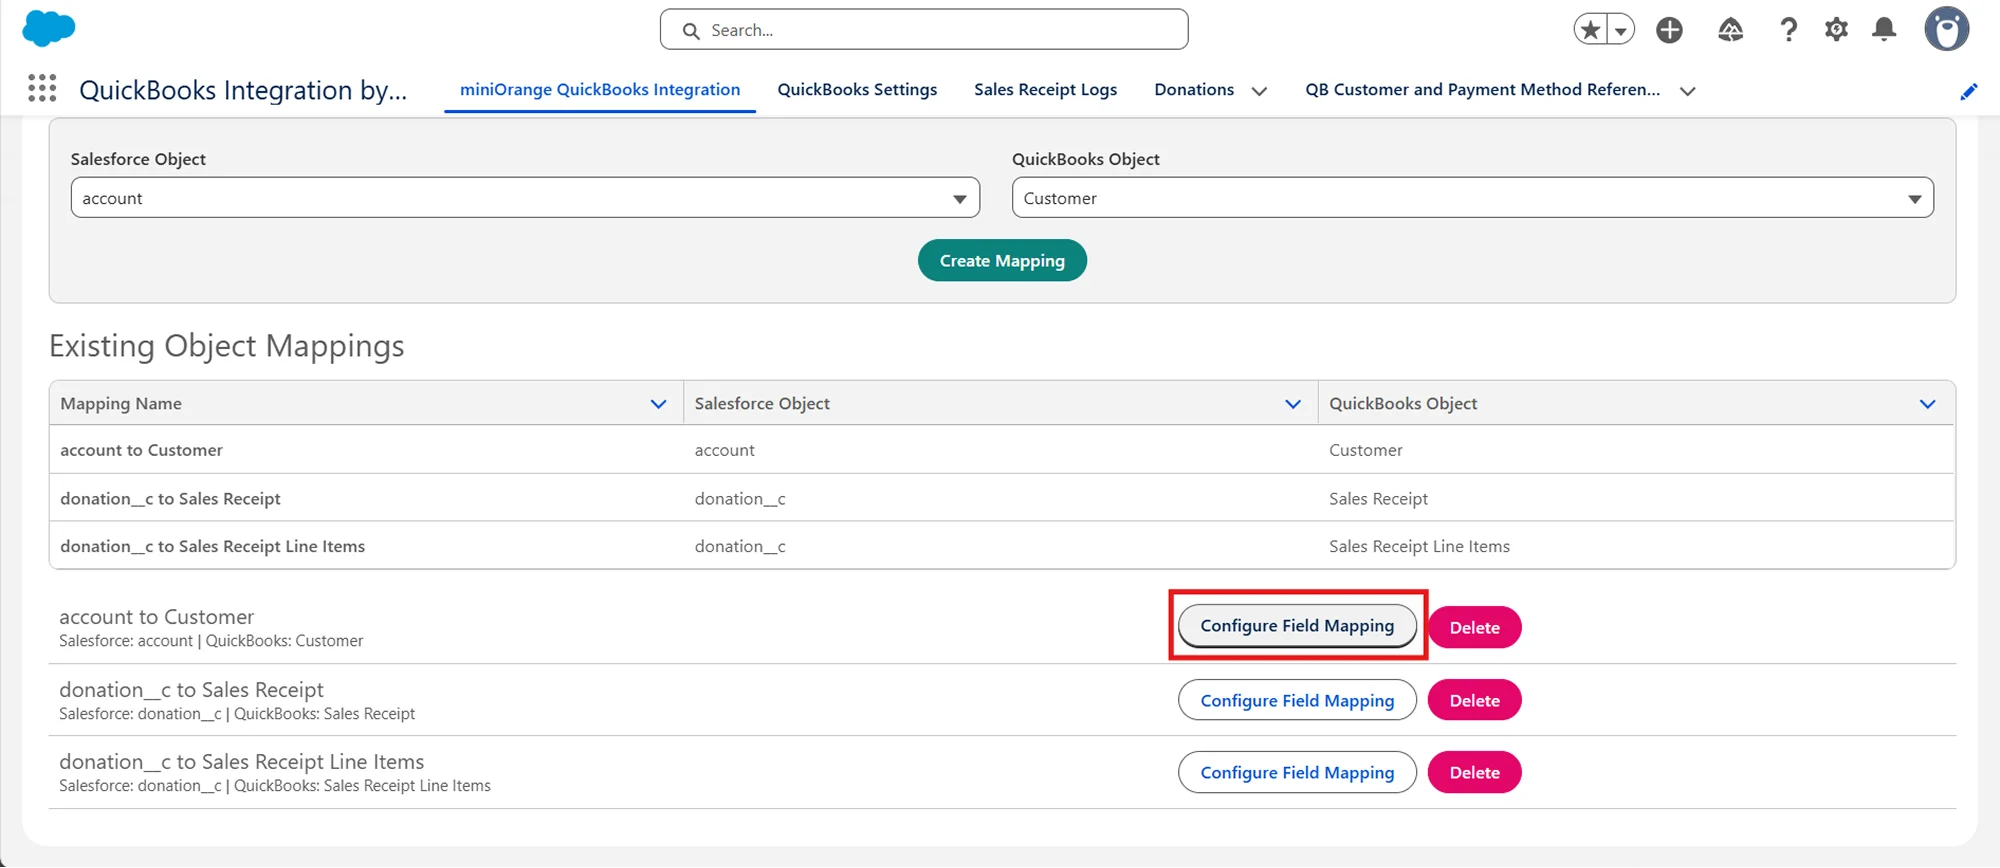Open QuickBooks Object column chevron menu
The height and width of the screenshot is (868, 2000).
(x=1927, y=404)
